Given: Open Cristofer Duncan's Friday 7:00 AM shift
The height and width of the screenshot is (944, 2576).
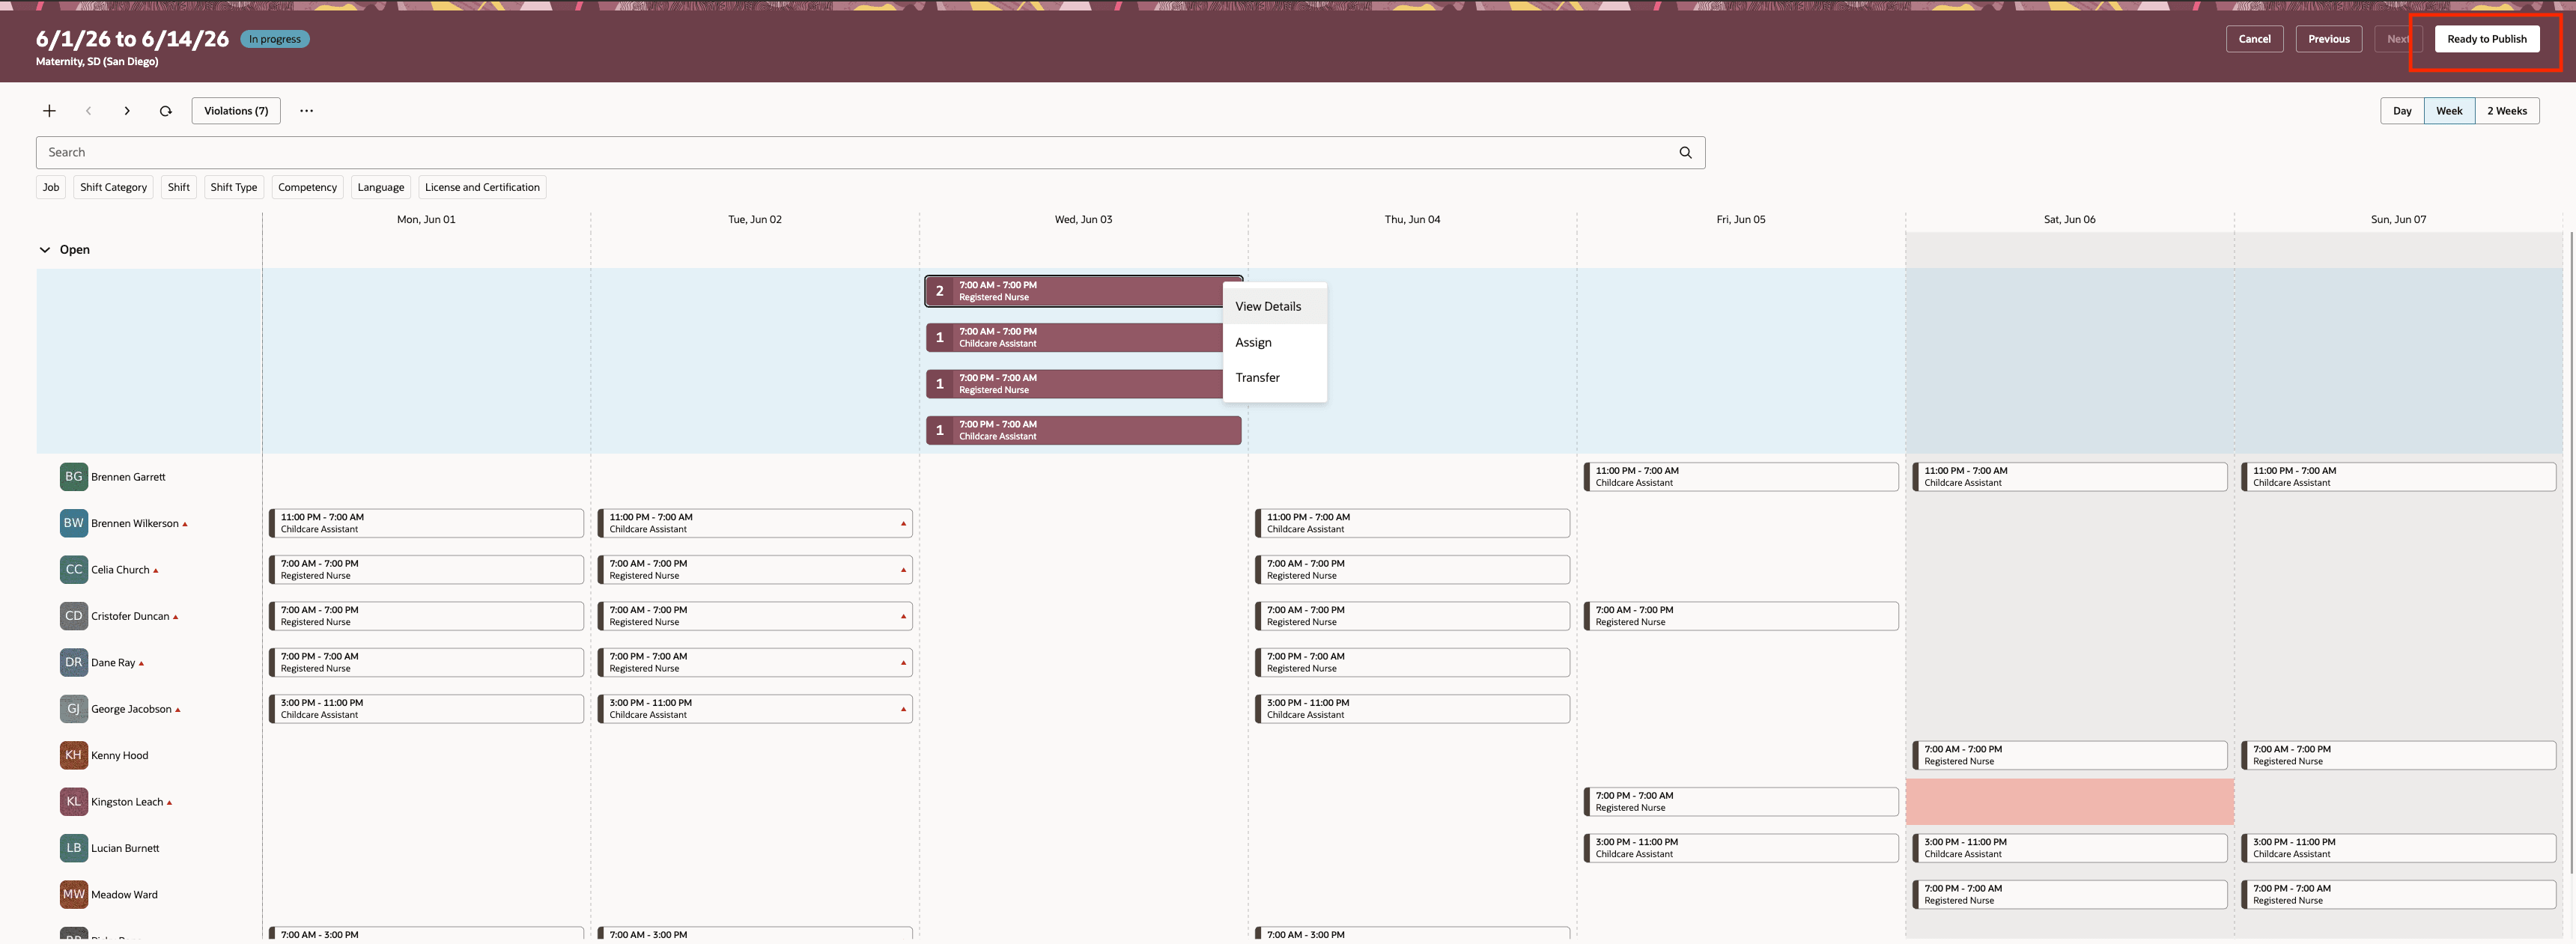Looking at the screenshot, I should [x=1741, y=616].
